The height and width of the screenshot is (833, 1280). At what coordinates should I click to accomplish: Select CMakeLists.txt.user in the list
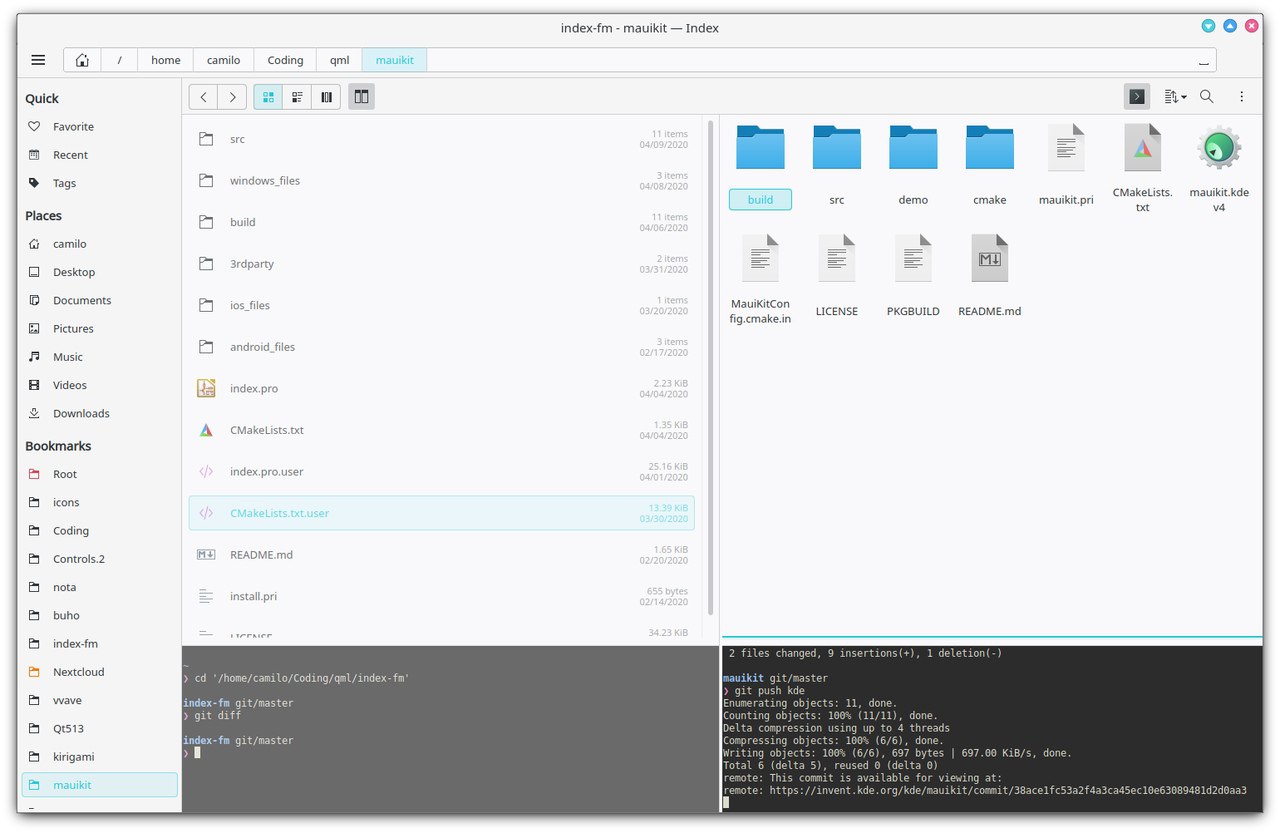tap(441, 513)
